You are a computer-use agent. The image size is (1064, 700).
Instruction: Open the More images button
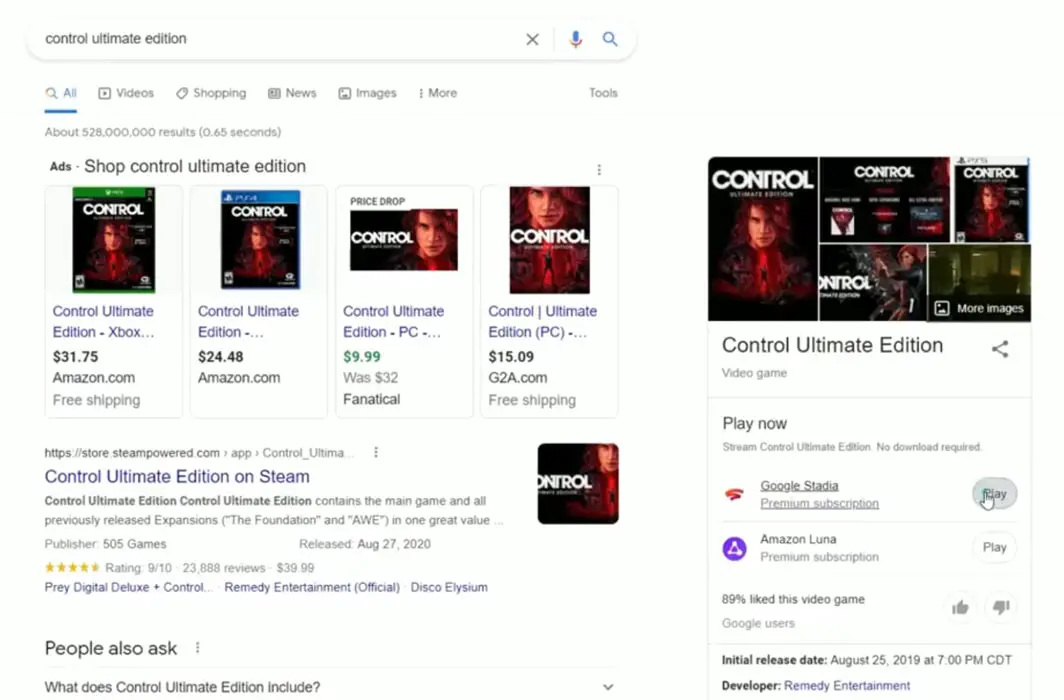(980, 309)
